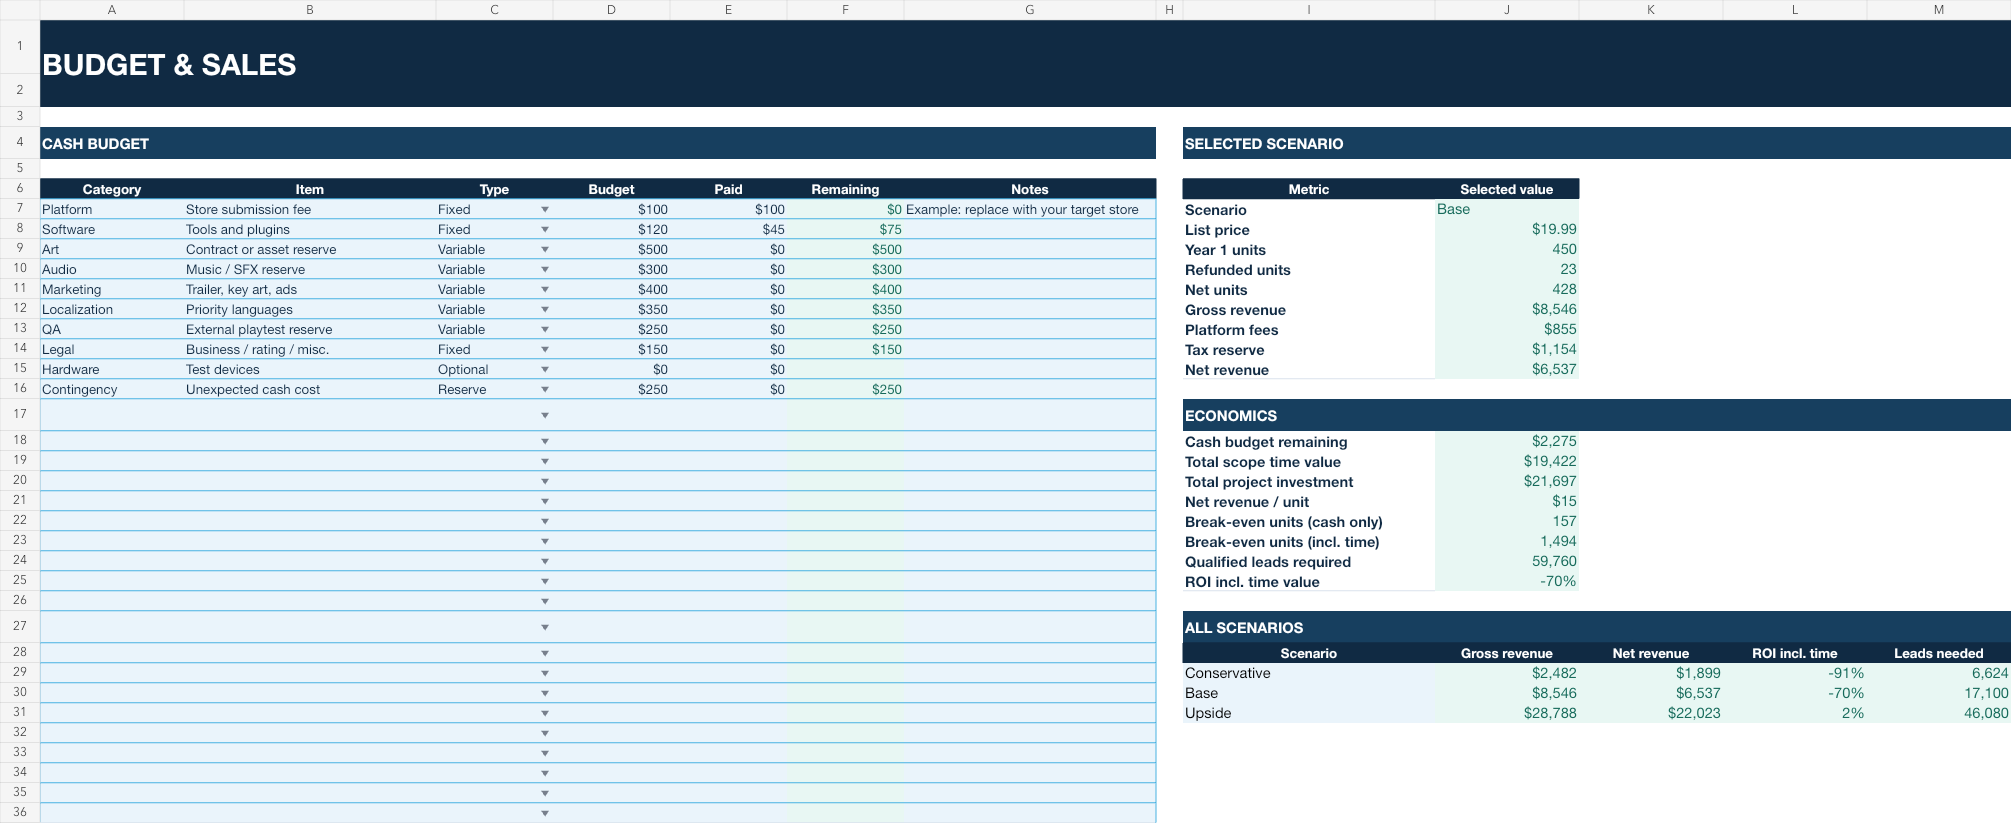Select the Contract or asset reserve cell
Image resolution: width=2011 pixels, height=823 pixels.
[310, 249]
